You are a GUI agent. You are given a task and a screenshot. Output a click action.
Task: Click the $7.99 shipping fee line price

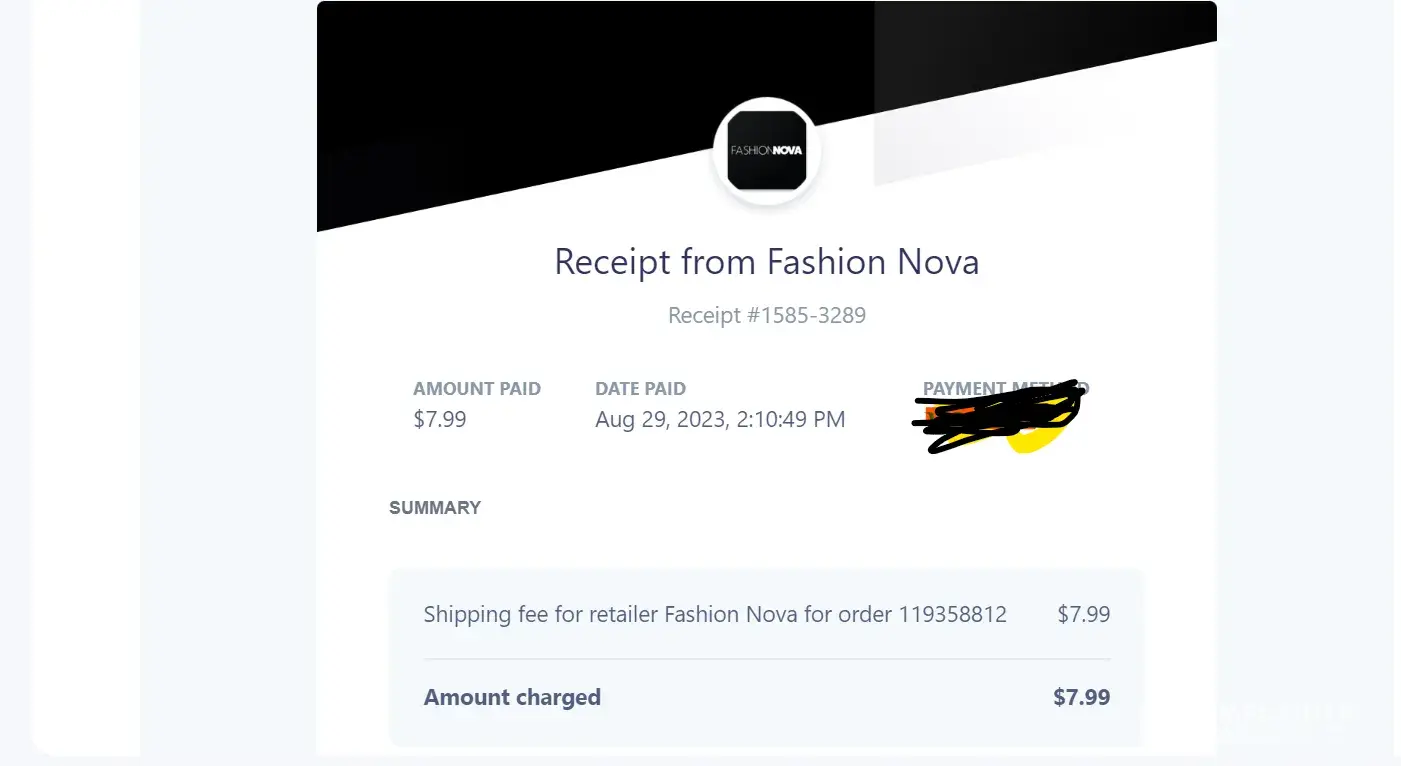point(1083,614)
